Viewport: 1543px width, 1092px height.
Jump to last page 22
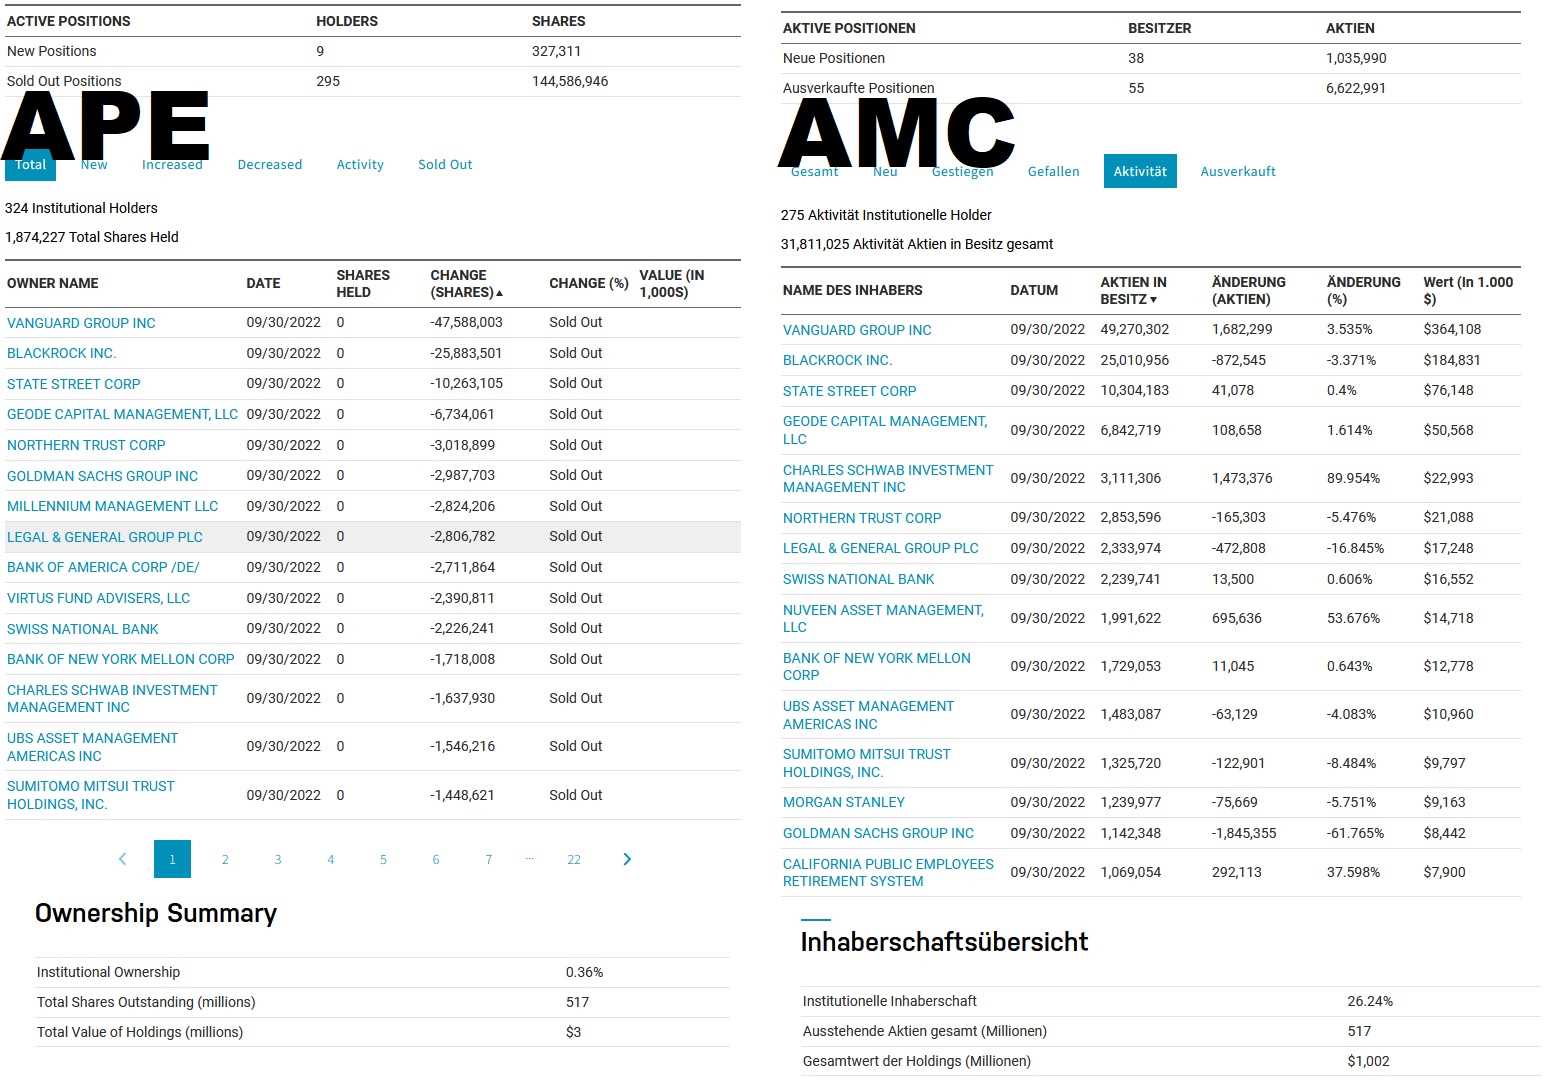click(x=574, y=859)
